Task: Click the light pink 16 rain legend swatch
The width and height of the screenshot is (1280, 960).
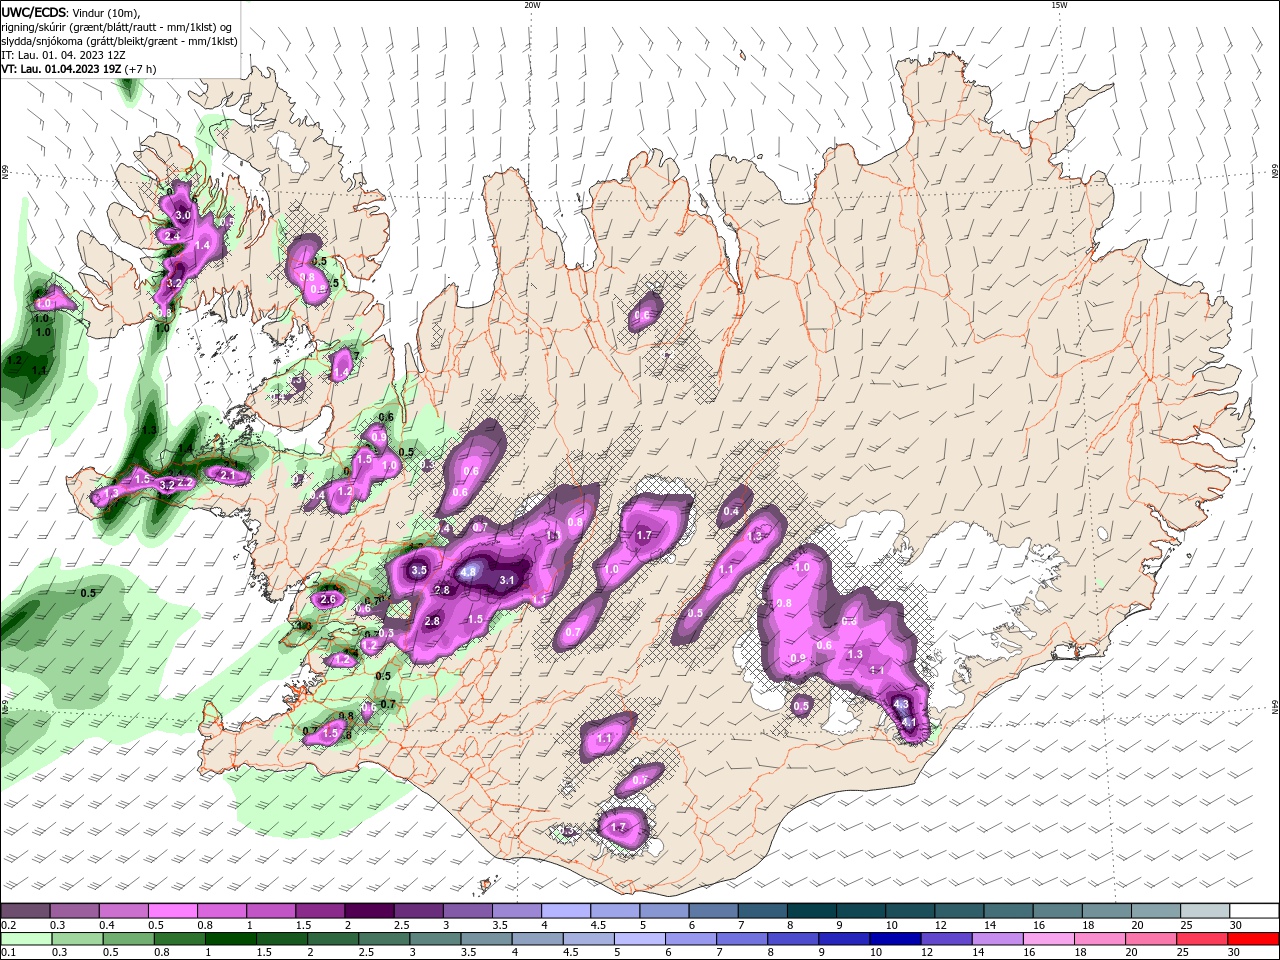Action: click(1049, 939)
